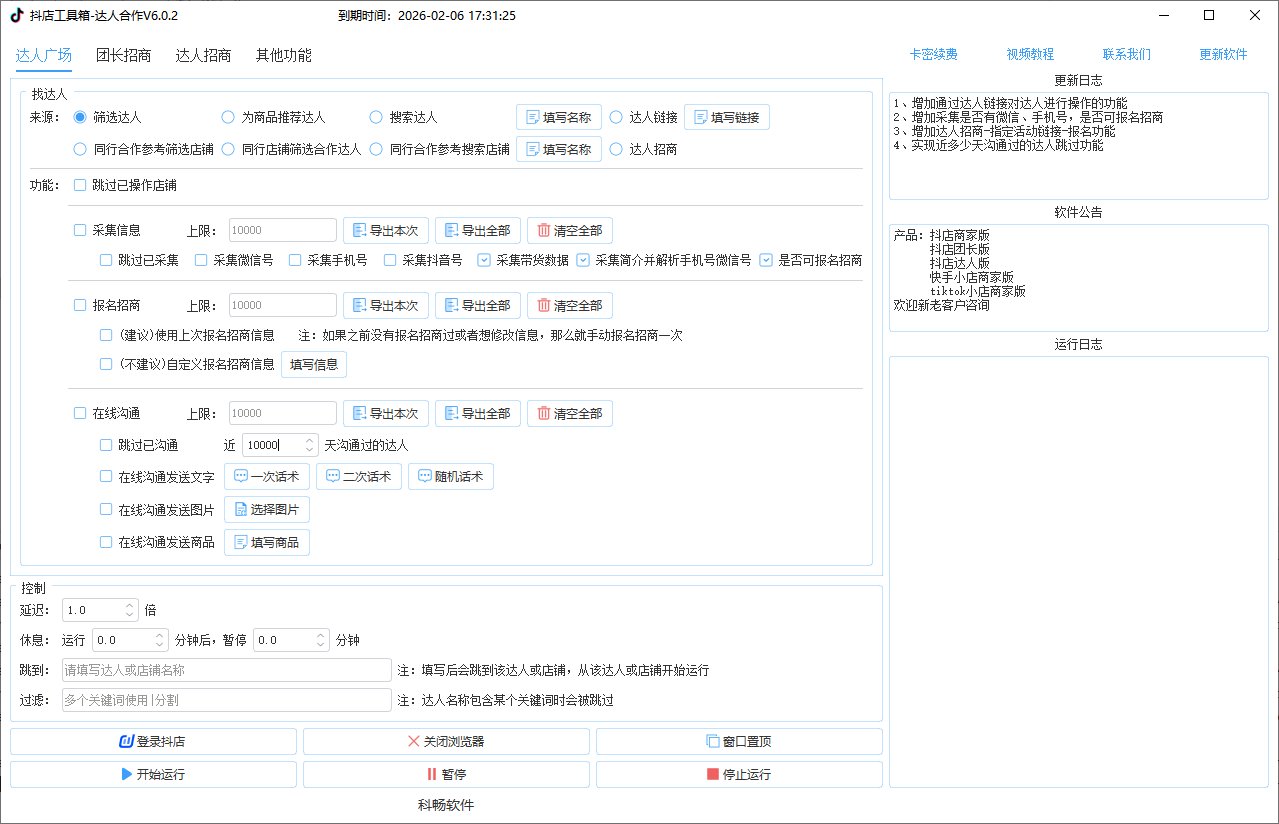Open 视频教程 link
Image resolution: width=1279 pixels, height=824 pixels.
tap(1030, 55)
